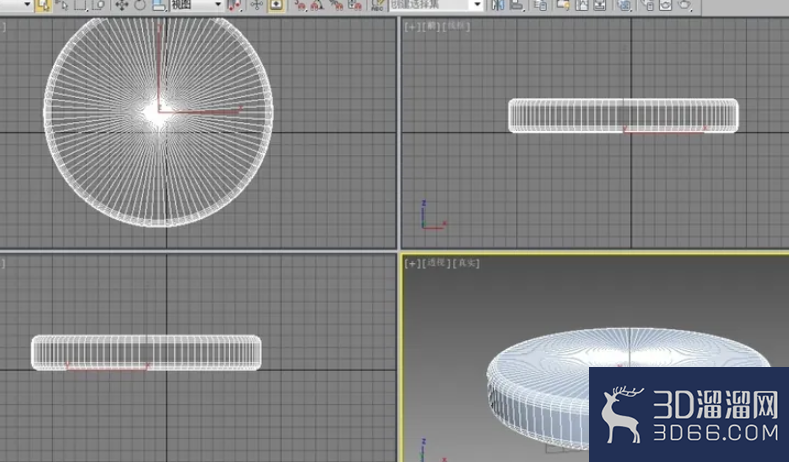This screenshot has width=789, height=462.
Task: Open the selection filter dropdown arrow
Action: [27, 4]
